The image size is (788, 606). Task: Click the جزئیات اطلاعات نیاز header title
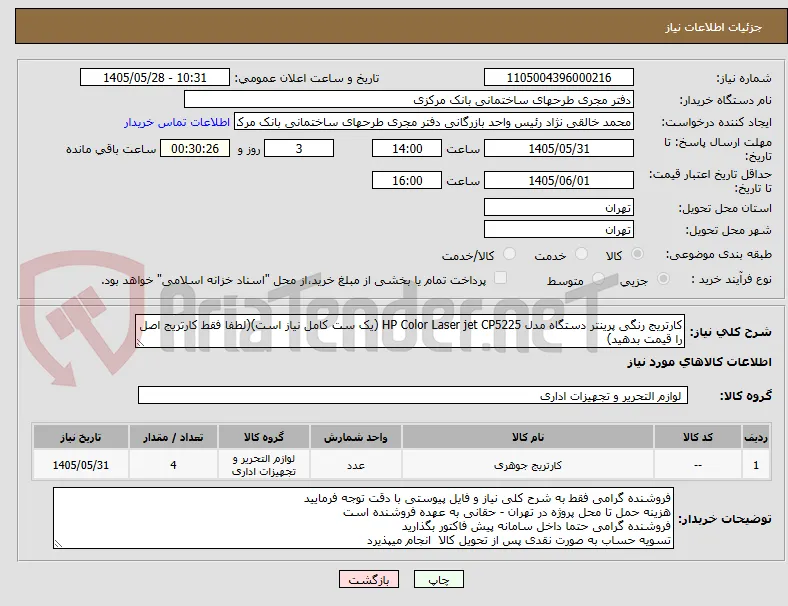point(714,27)
